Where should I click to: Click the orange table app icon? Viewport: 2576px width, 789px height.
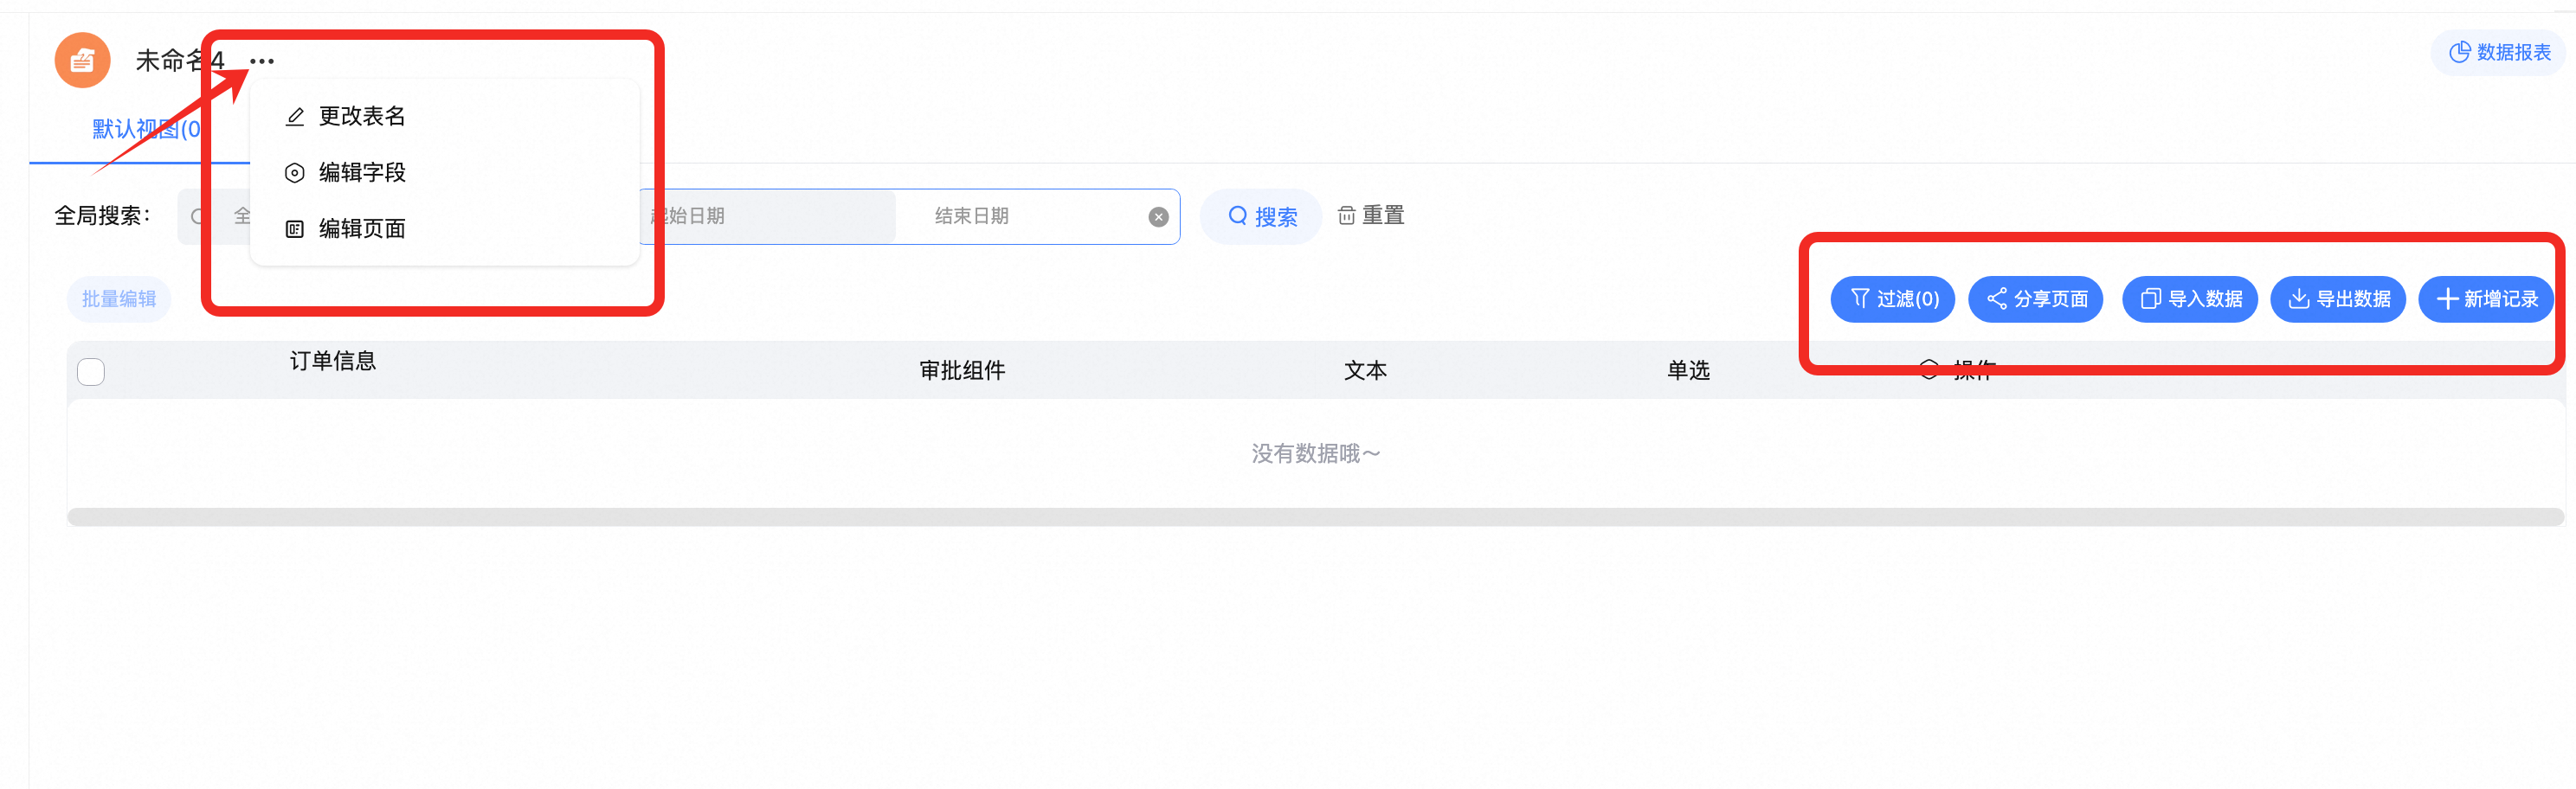click(82, 61)
